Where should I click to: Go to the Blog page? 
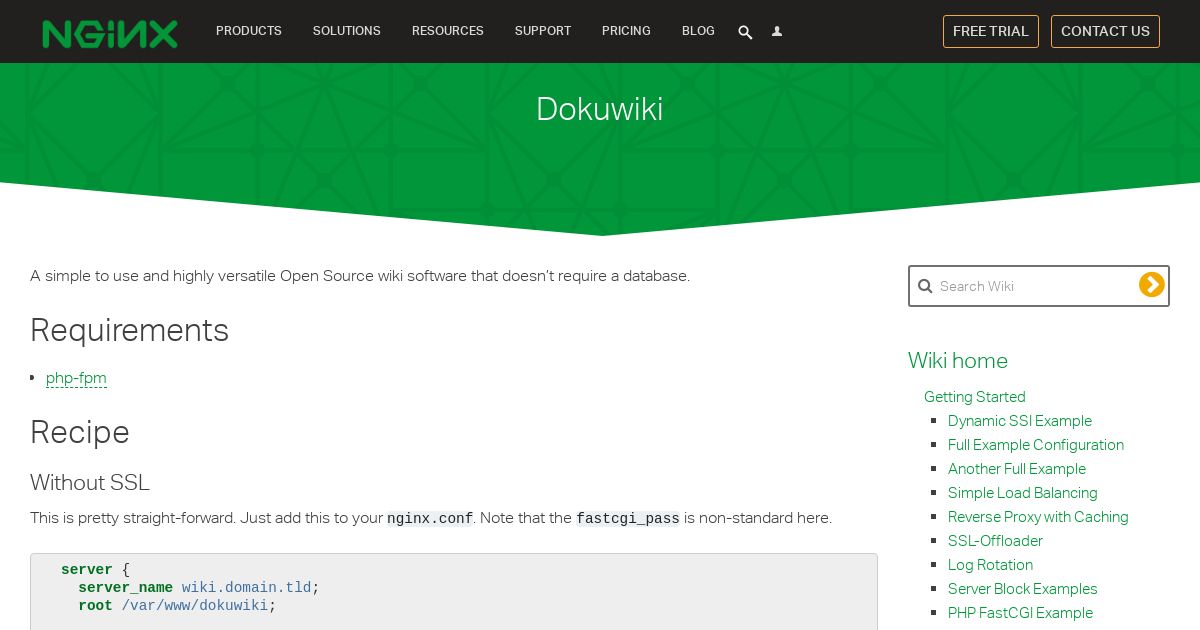[x=698, y=31]
